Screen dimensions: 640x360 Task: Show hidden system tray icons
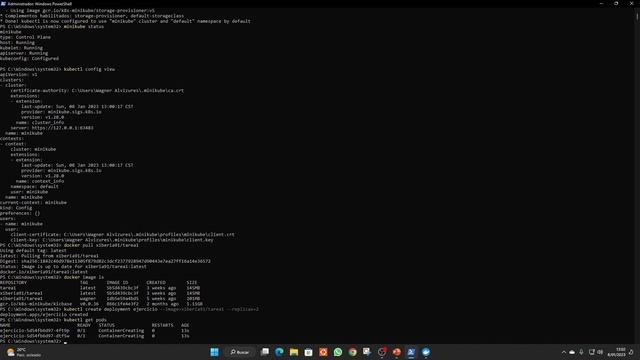coord(564,352)
